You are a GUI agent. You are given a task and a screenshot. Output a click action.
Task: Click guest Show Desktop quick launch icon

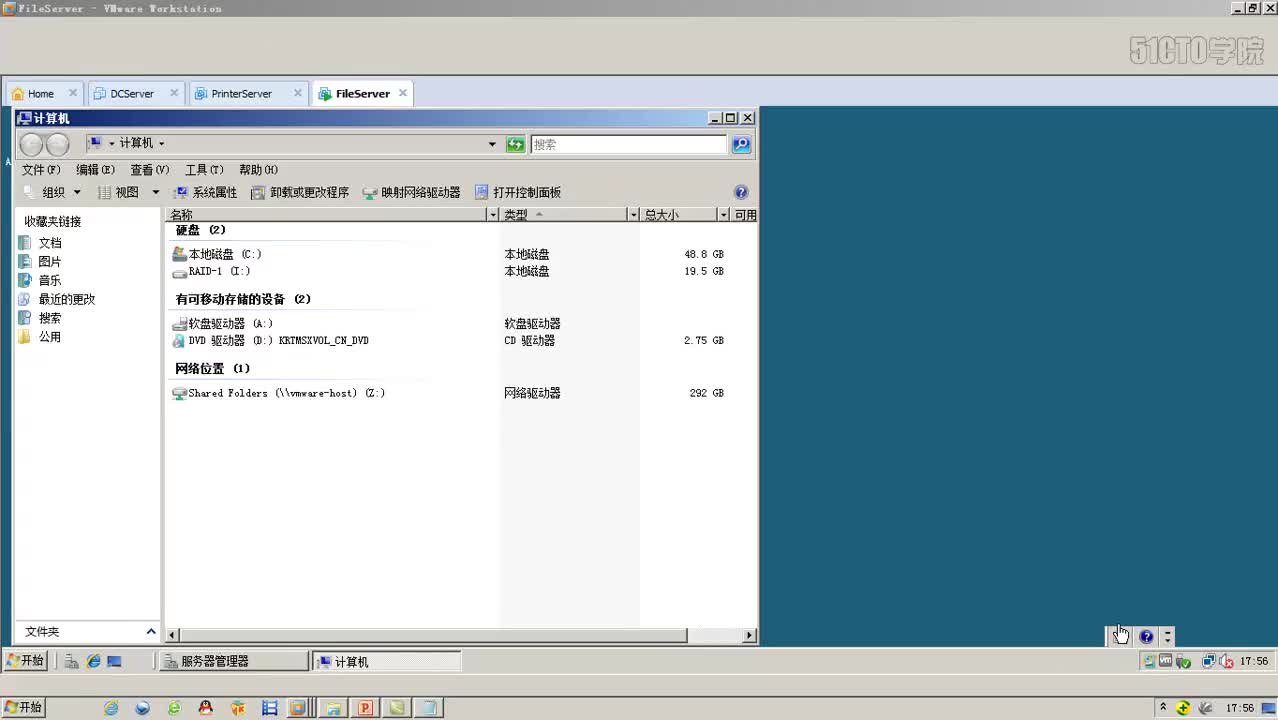point(114,661)
